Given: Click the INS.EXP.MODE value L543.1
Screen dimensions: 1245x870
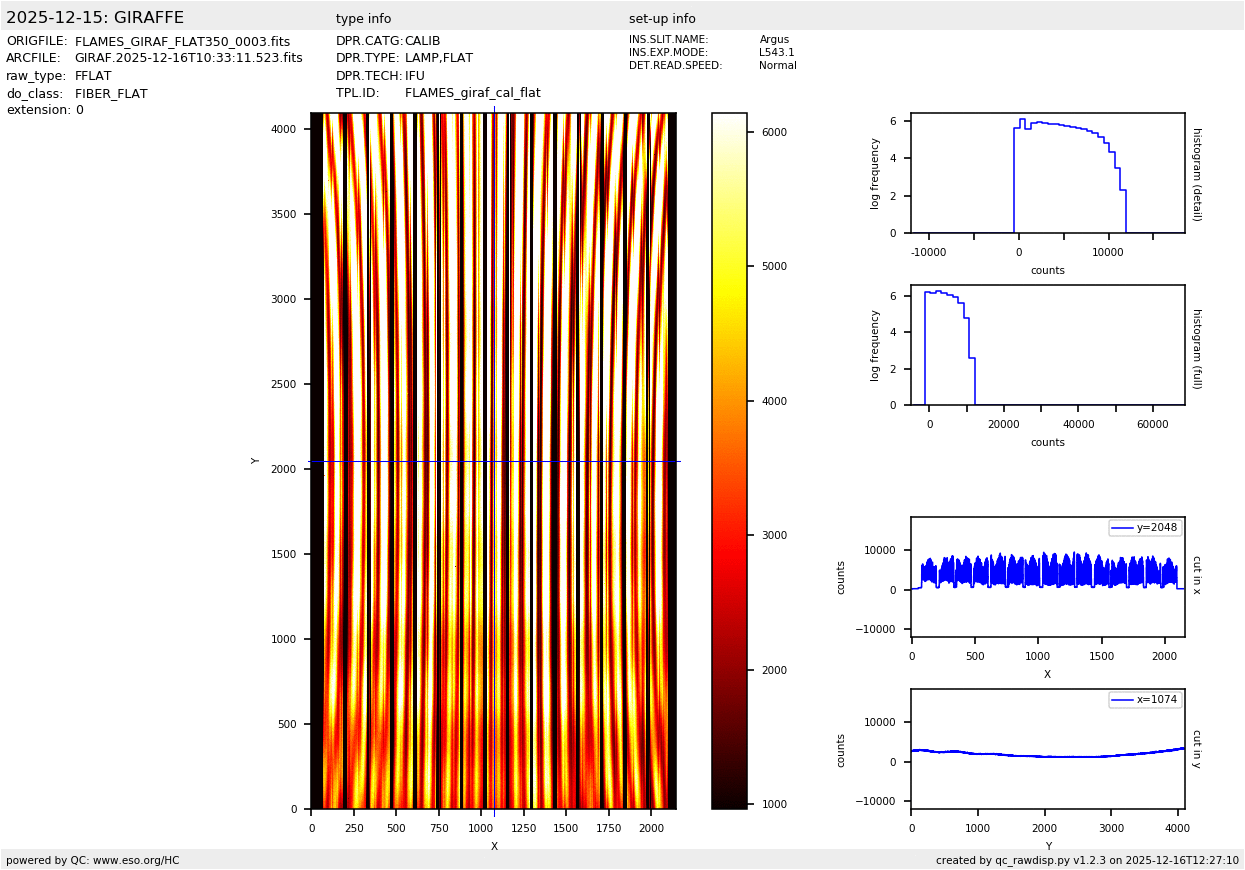Looking at the screenshot, I should point(776,53).
